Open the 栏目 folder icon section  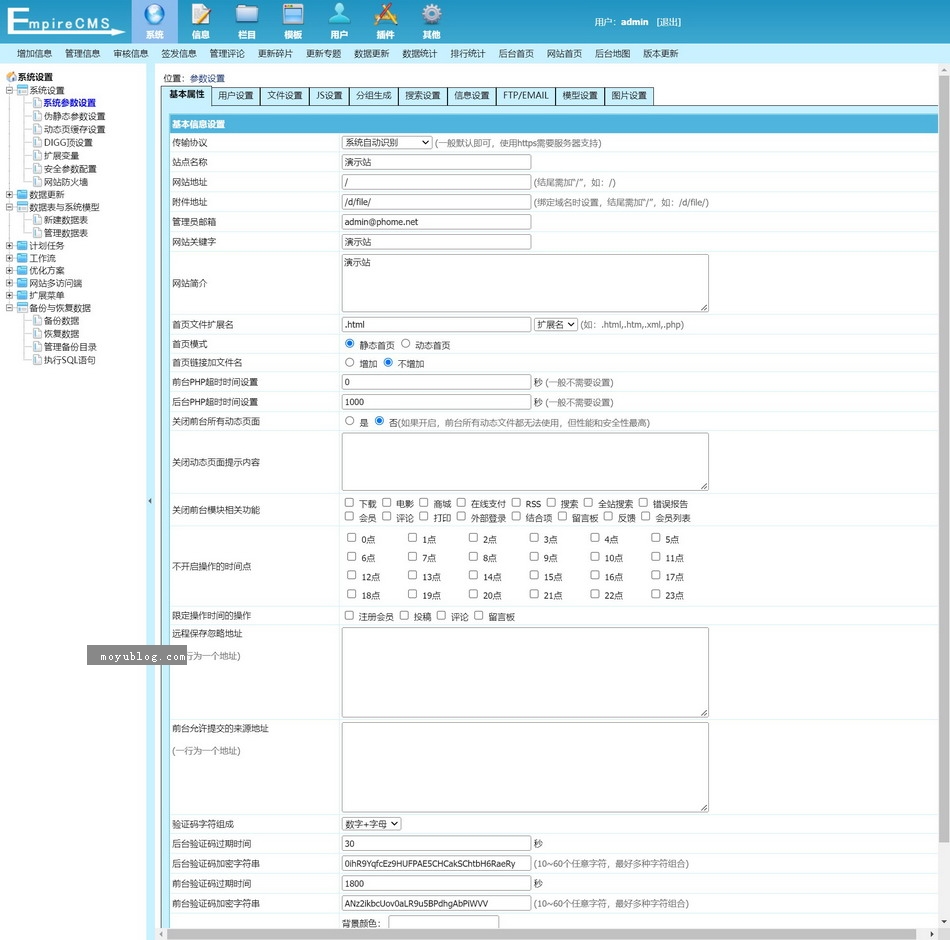click(x=247, y=21)
